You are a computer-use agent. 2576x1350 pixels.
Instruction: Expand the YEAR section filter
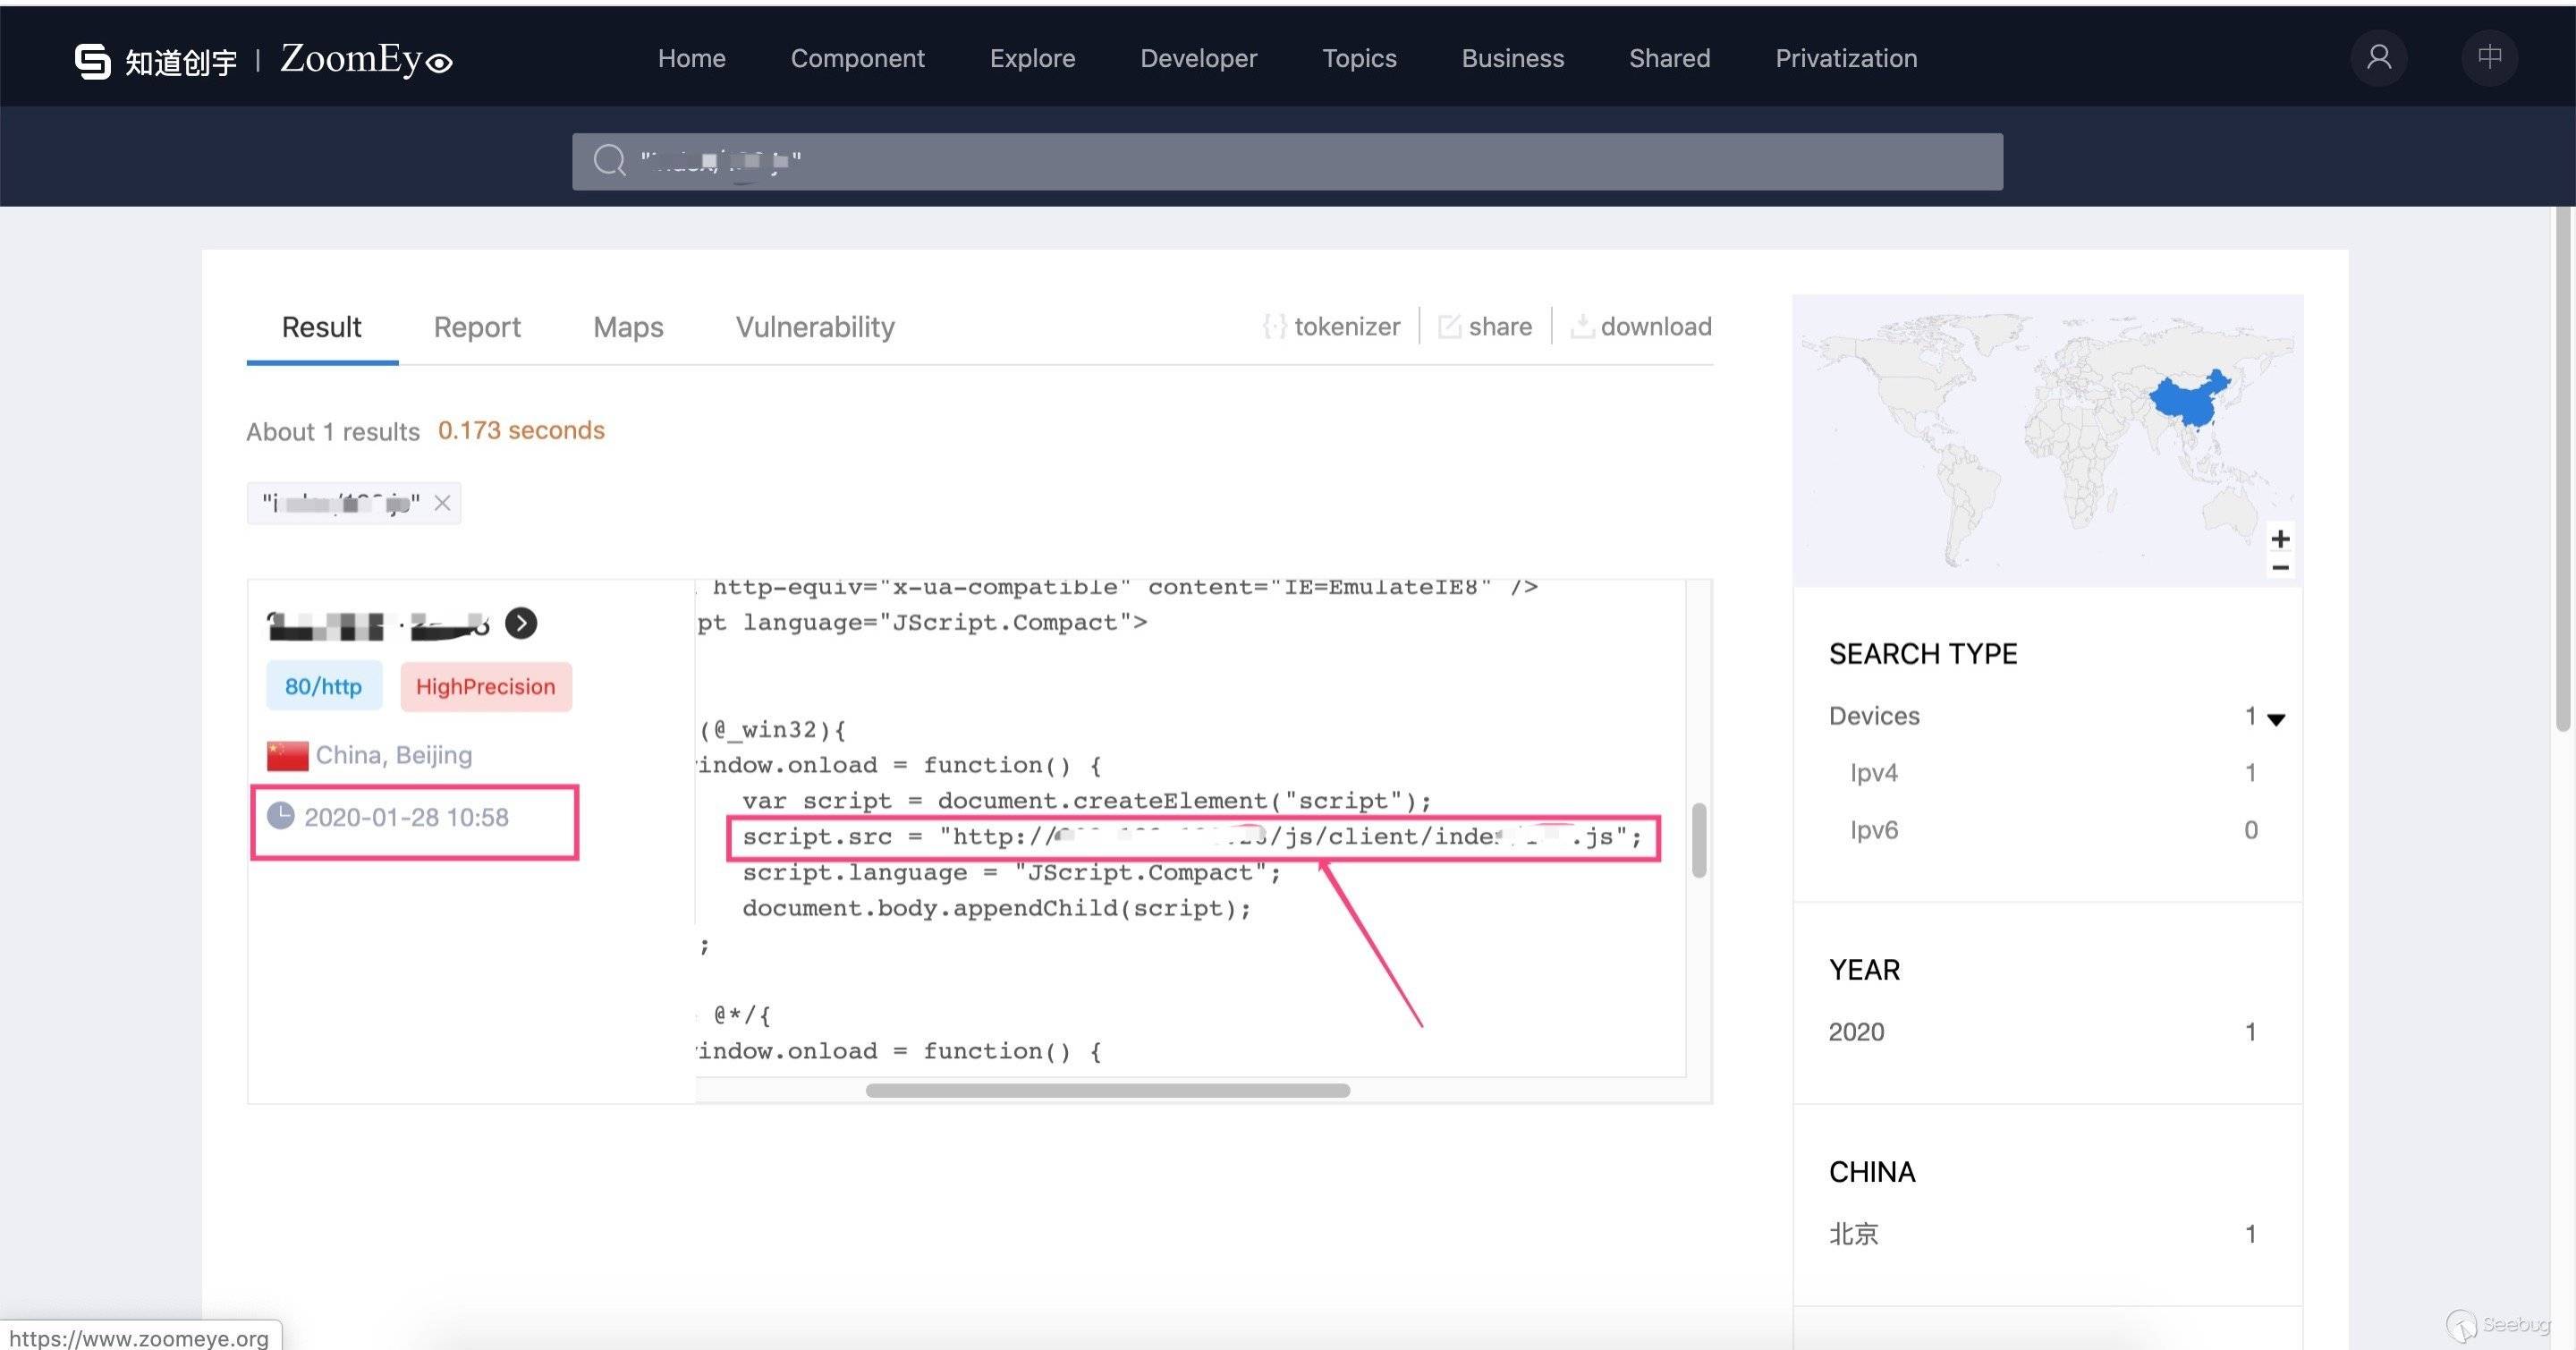point(1862,970)
